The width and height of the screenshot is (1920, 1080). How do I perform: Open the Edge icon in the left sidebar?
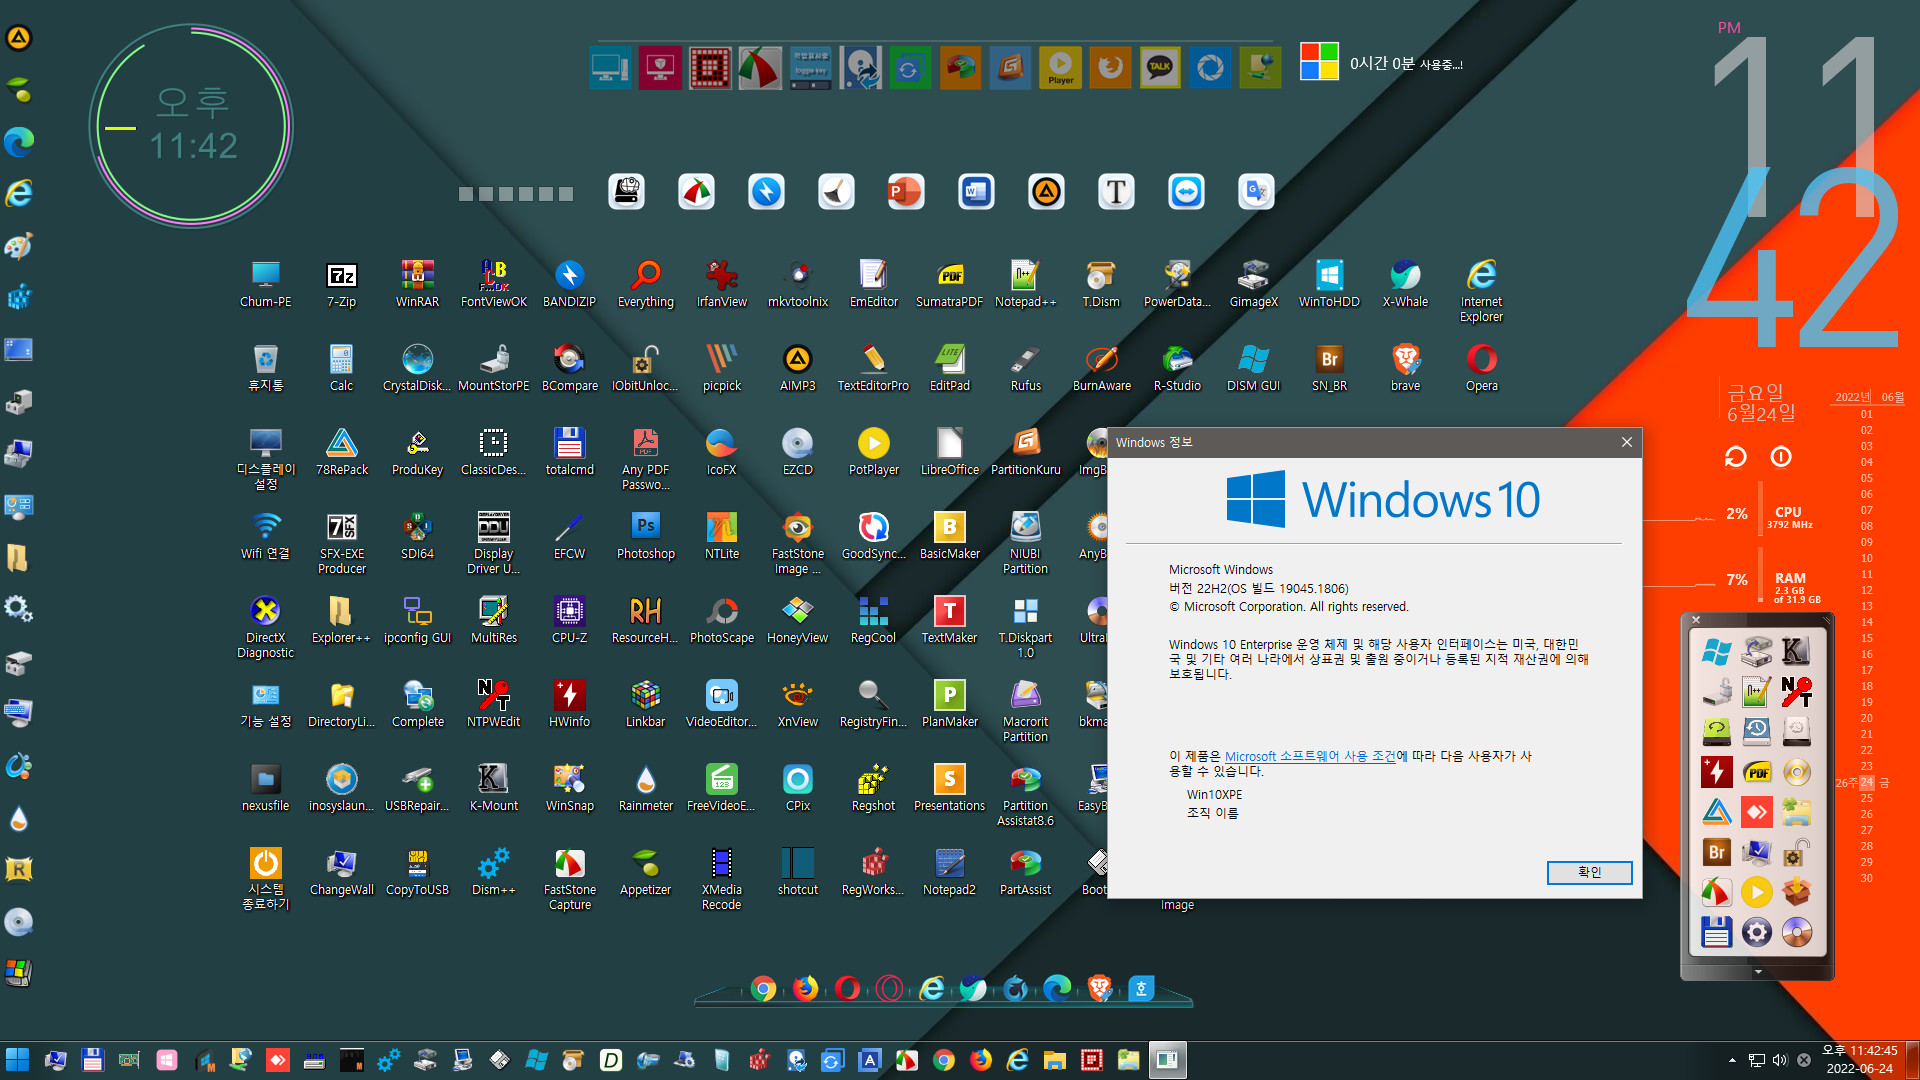pyautogui.click(x=19, y=141)
